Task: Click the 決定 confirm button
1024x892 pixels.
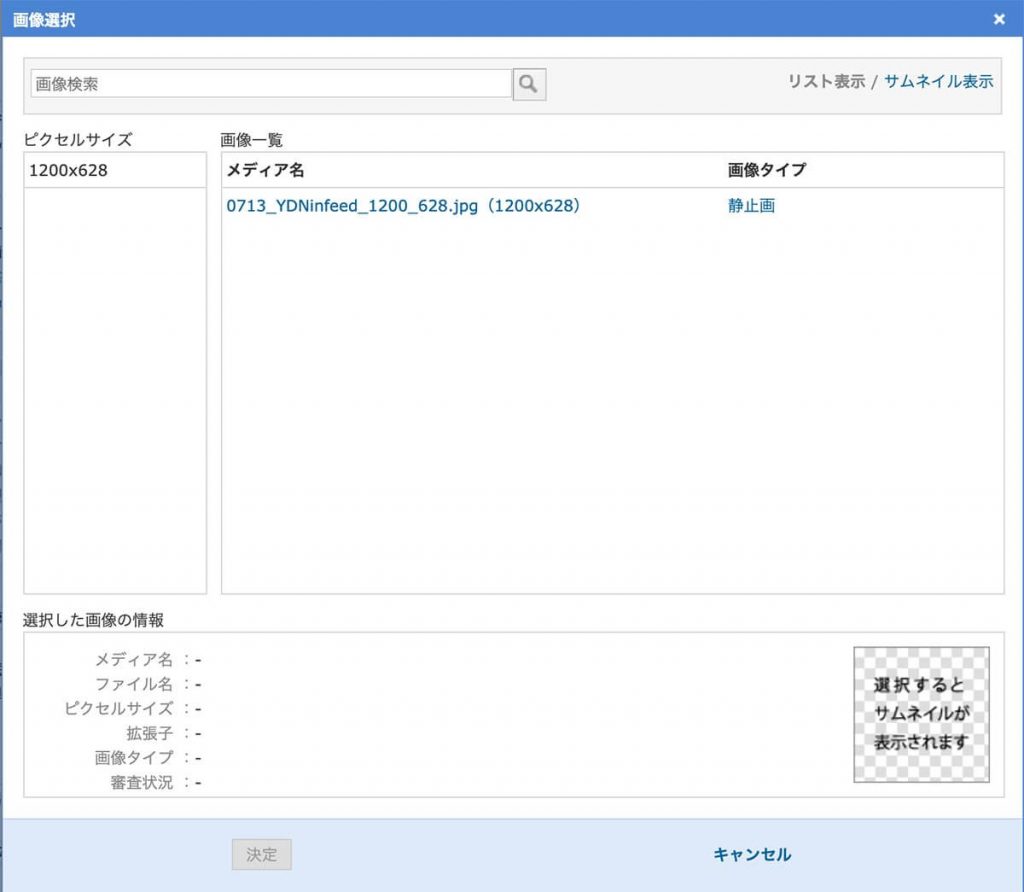Action: pyautogui.click(x=261, y=854)
